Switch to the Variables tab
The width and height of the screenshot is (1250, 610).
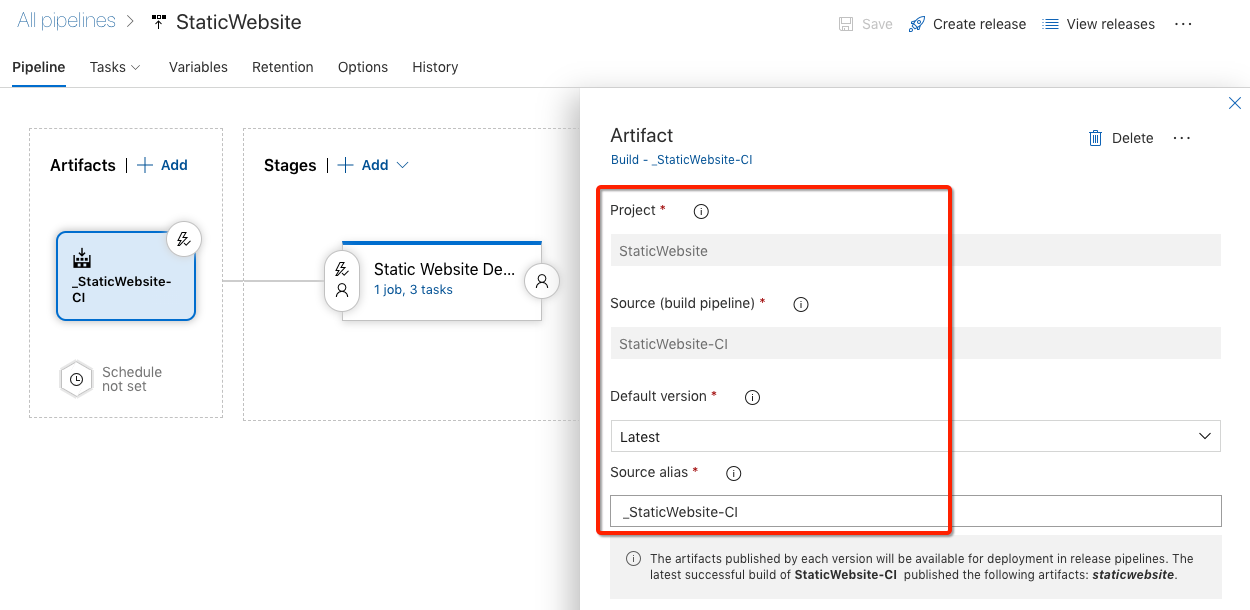(198, 67)
